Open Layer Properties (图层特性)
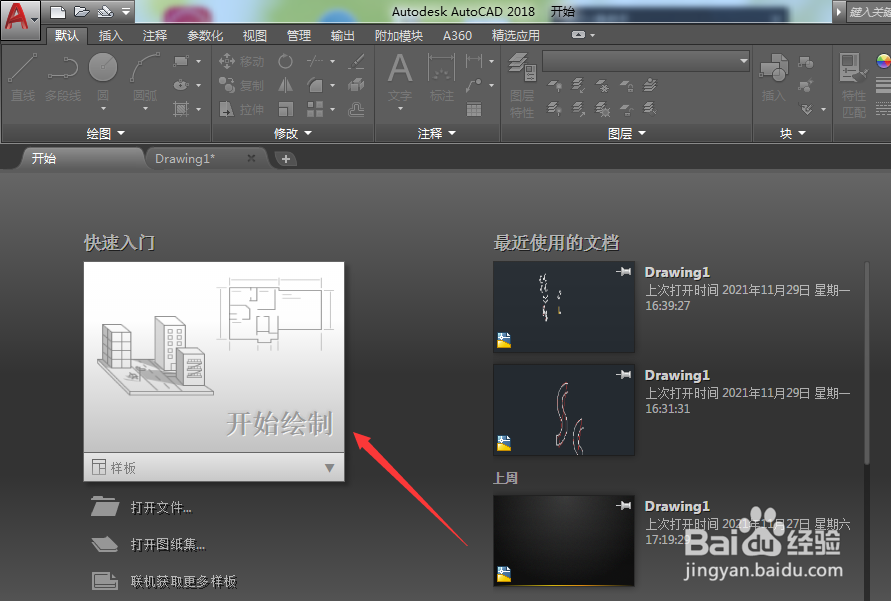The height and width of the screenshot is (601, 891). [x=522, y=85]
